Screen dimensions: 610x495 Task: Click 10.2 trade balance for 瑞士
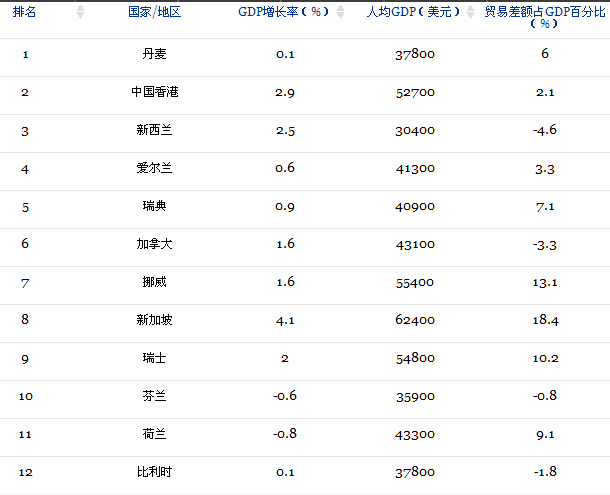click(x=545, y=358)
